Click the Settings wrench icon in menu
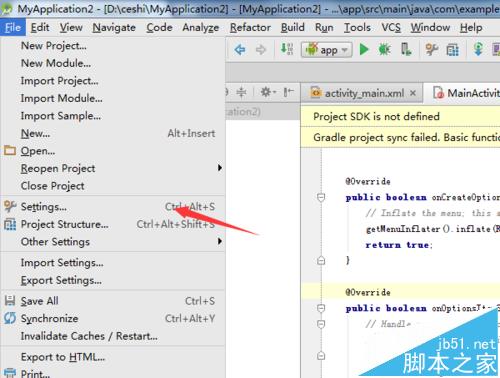 click(10, 206)
